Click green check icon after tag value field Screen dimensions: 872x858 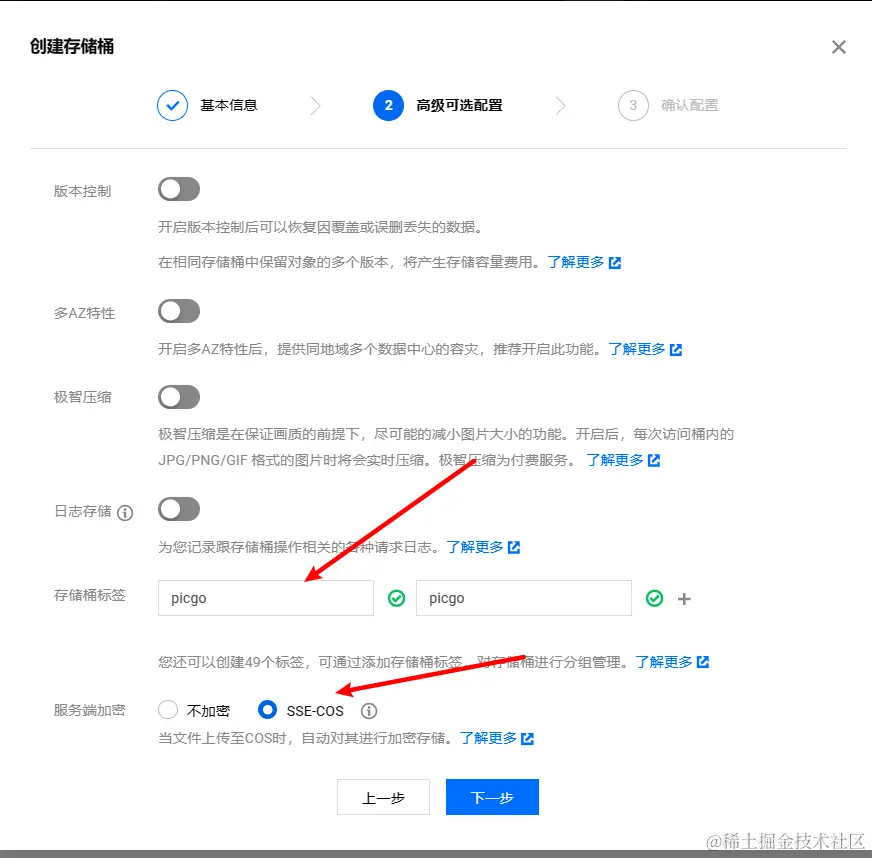[x=655, y=598]
